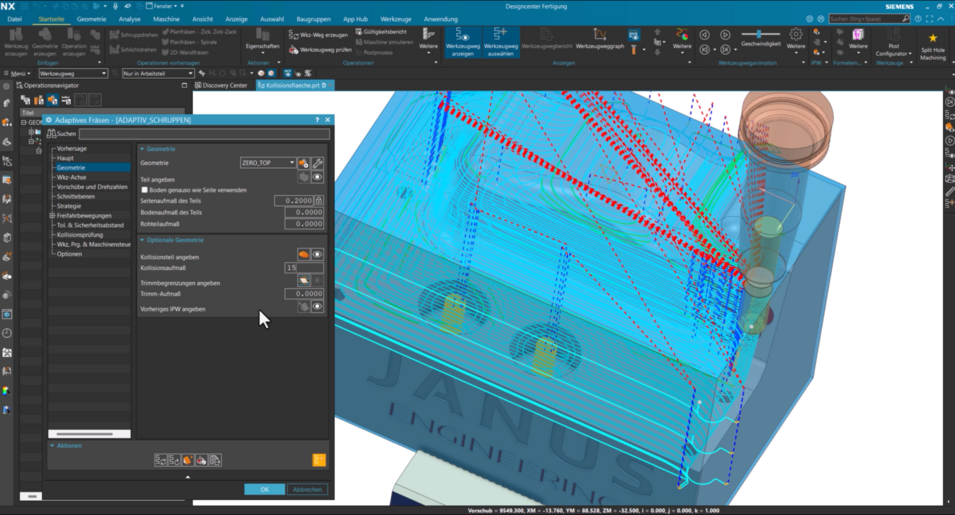Click the lock icon beside Seitenaufmaß value
This screenshot has height=515, width=955.
(x=319, y=200)
